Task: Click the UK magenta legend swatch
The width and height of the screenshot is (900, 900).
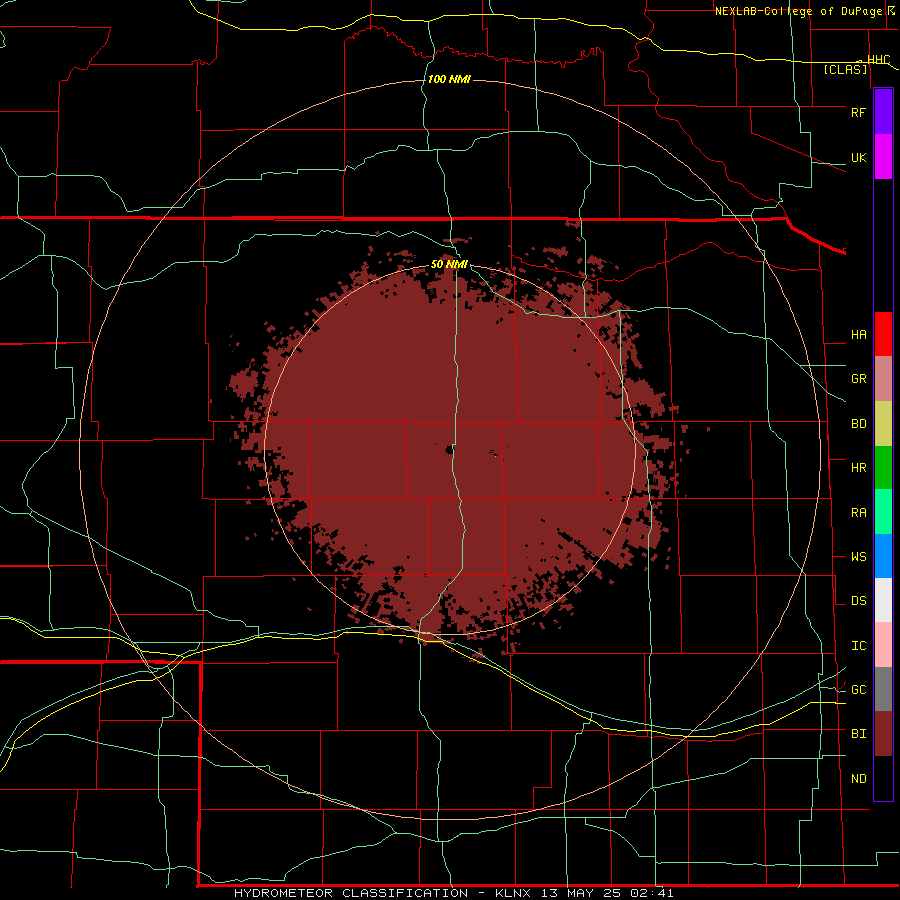Action: 883,157
